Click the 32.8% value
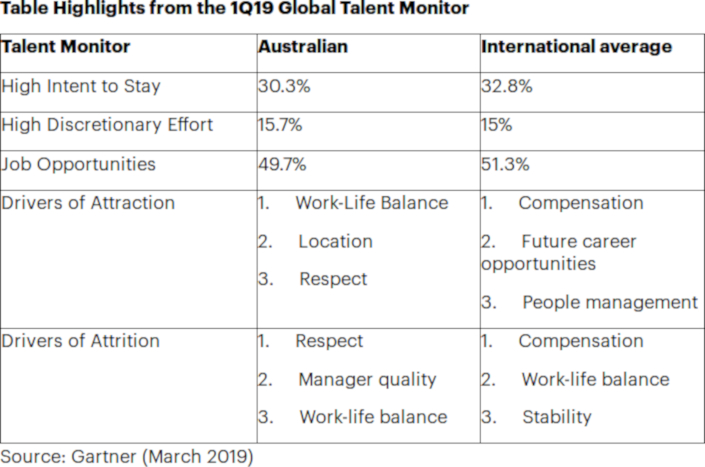Image resolution: width=705 pixels, height=467 pixels. pyautogui.click(x=507, y=86)
